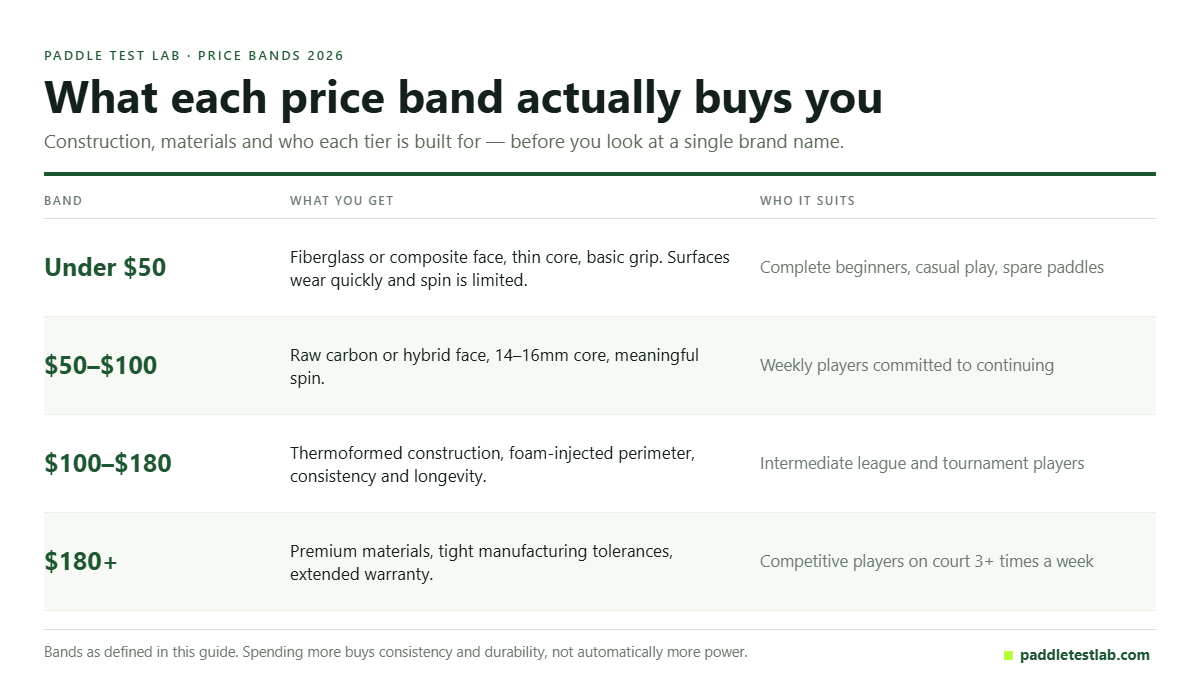
Task: Click the $50–$100 band label
Action: pos(101,365)
